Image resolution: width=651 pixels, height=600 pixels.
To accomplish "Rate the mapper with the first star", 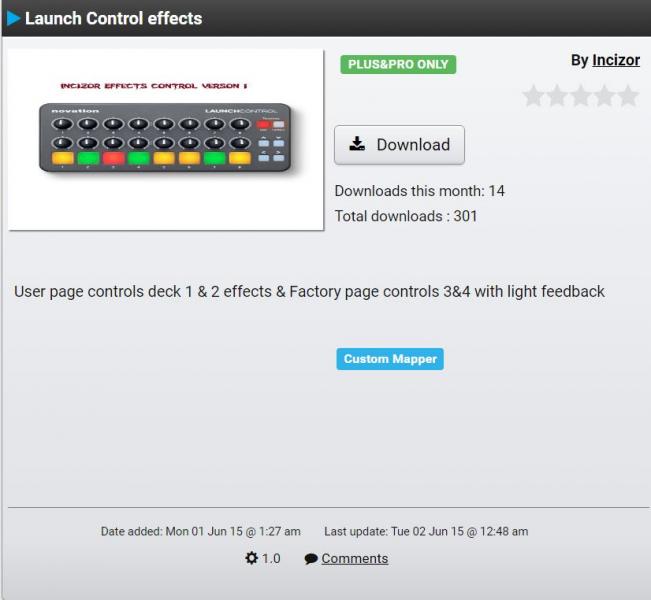I will (x=534, y=96).
